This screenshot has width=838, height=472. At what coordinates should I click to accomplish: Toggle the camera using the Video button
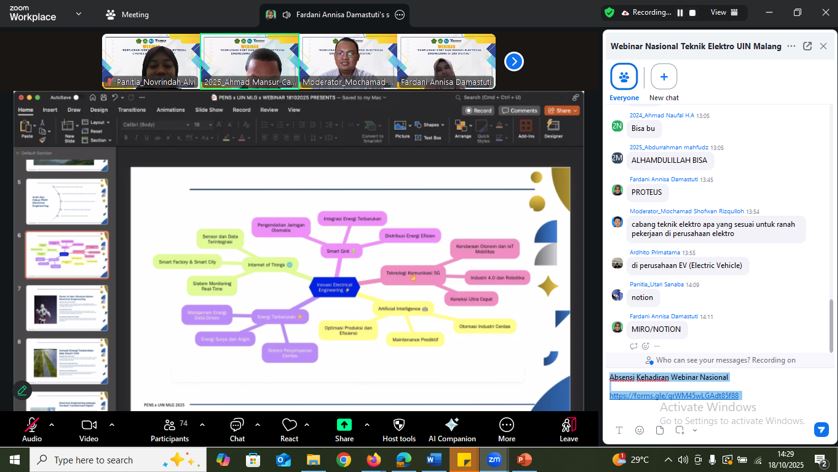[x=89, y=425]
